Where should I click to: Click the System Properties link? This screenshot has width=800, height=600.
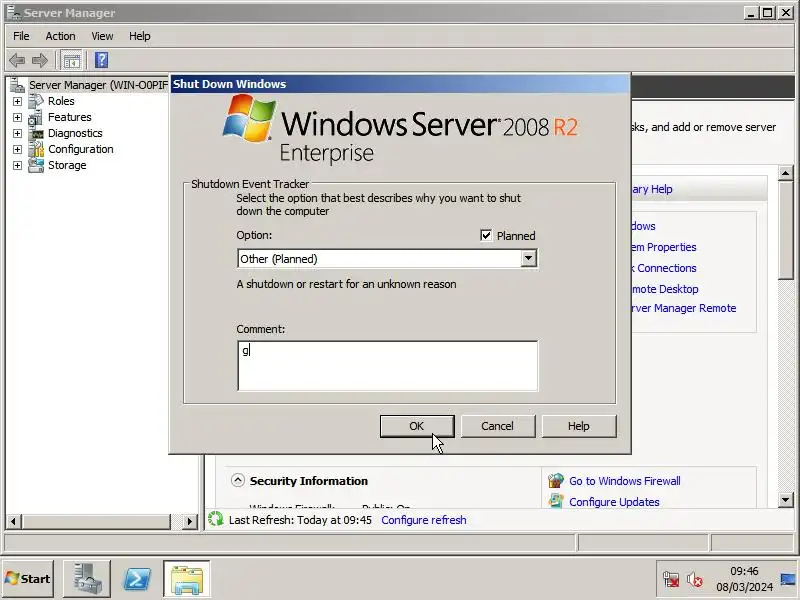[x=664, y=247]
